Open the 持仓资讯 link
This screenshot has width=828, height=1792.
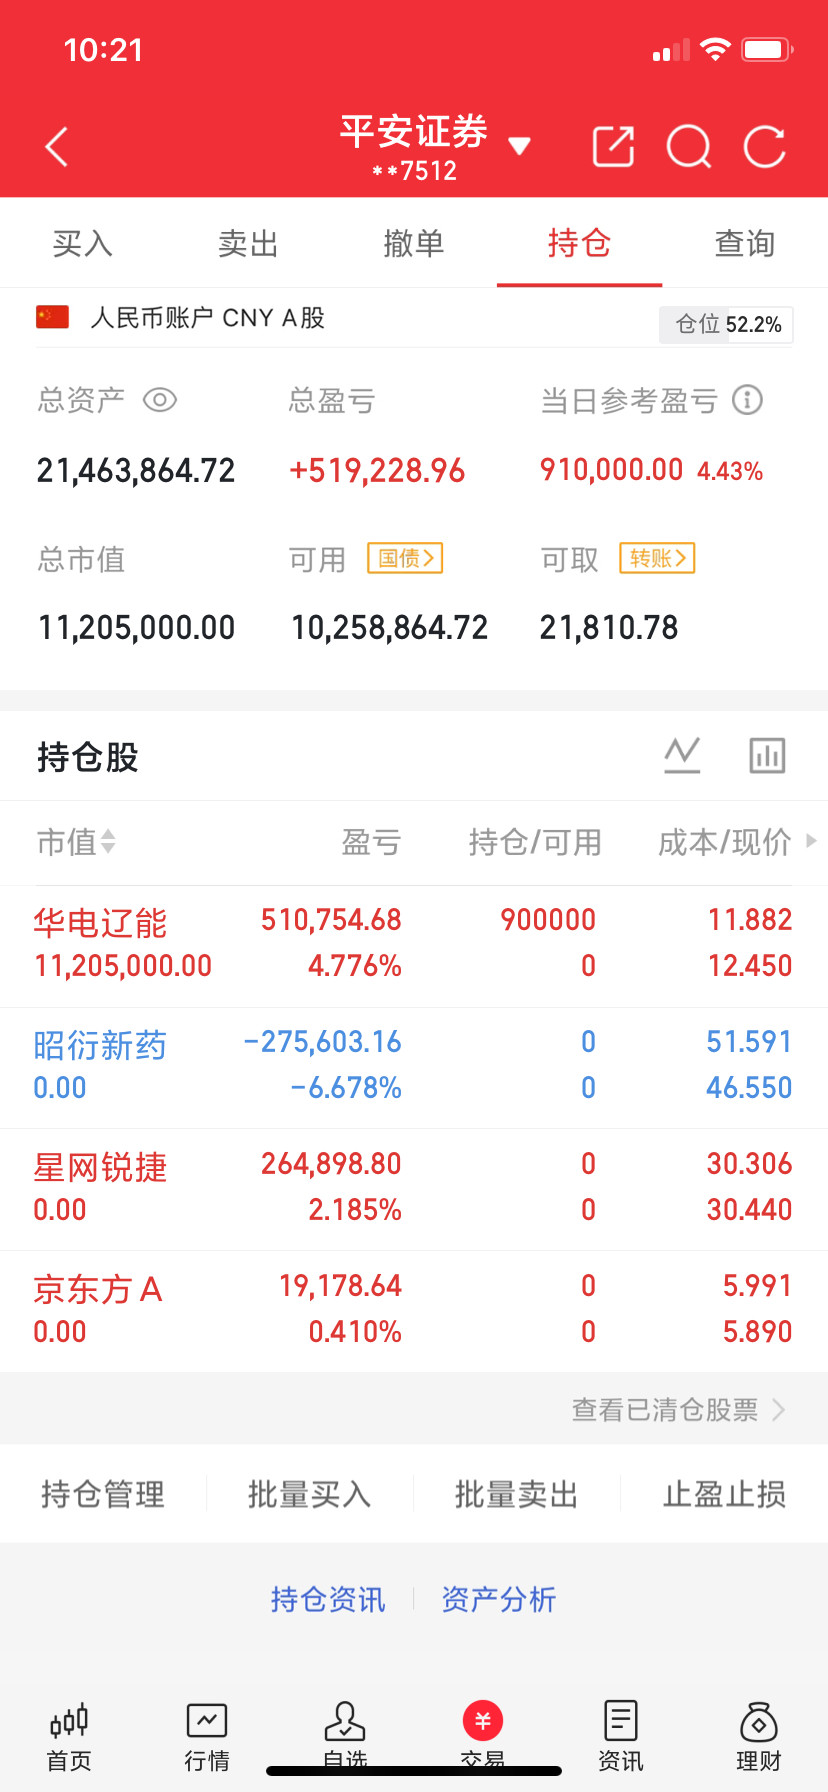coord(328,1599)
